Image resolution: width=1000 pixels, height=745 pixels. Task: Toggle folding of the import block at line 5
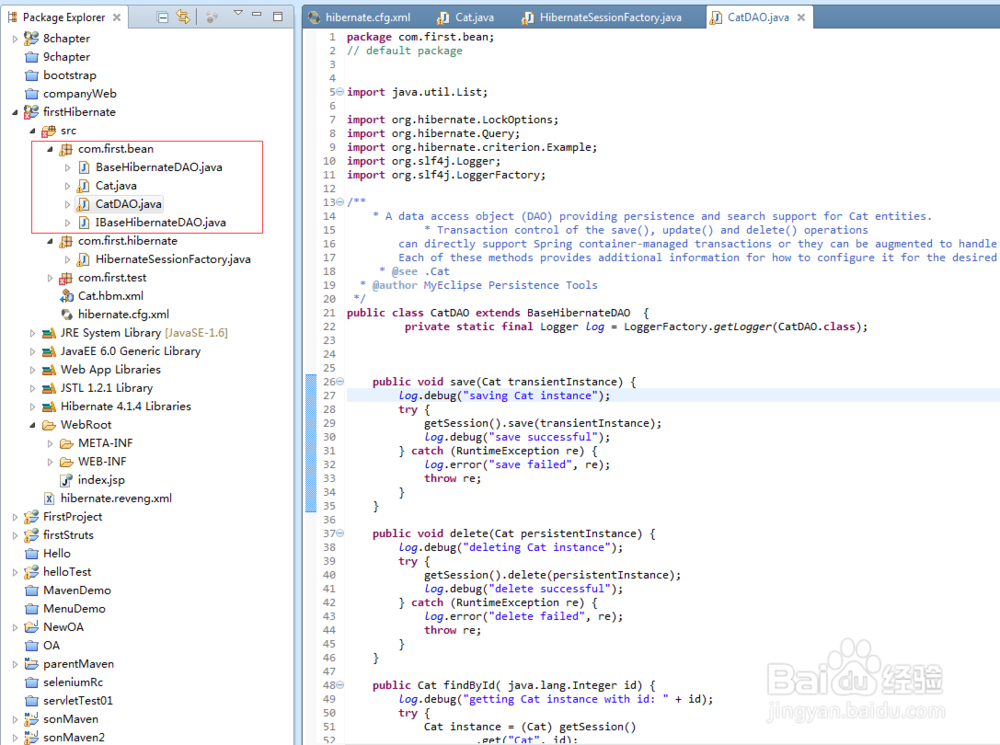coord(340,92)
